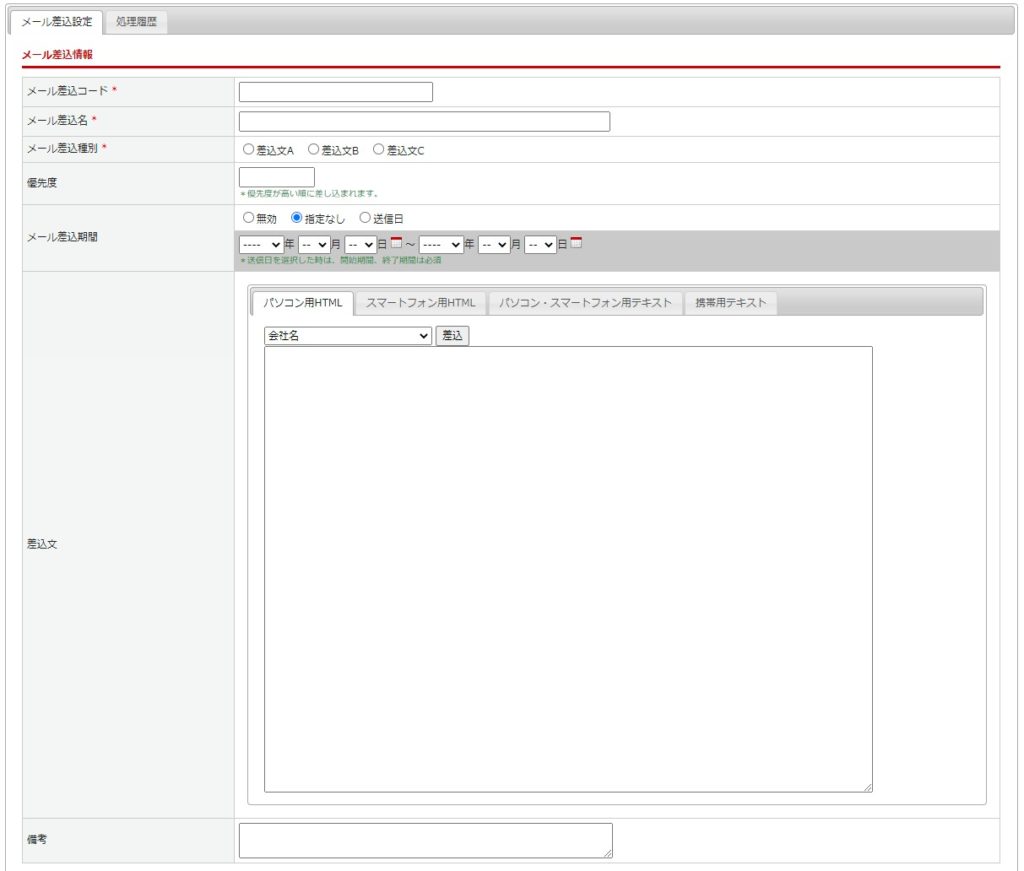This screenshot has height=871, width=1024.
Task: Click inside the 備考 notes textarea
Action: tap(425, 840)
